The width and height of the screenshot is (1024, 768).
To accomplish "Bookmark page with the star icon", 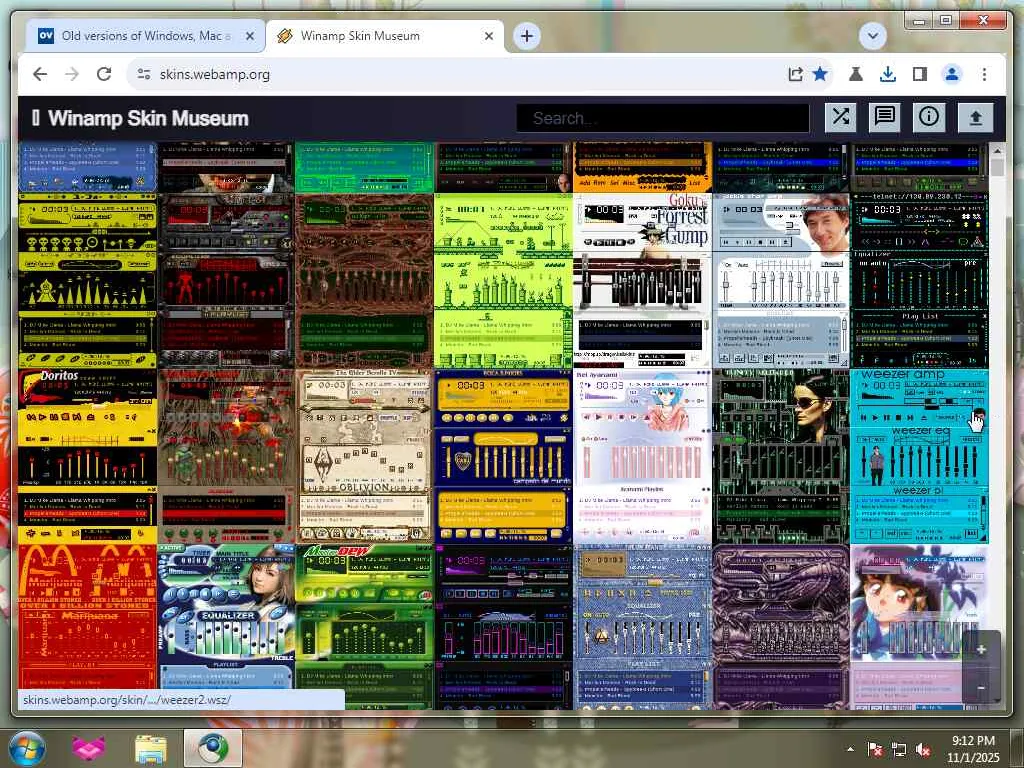I will click(820, 74).
